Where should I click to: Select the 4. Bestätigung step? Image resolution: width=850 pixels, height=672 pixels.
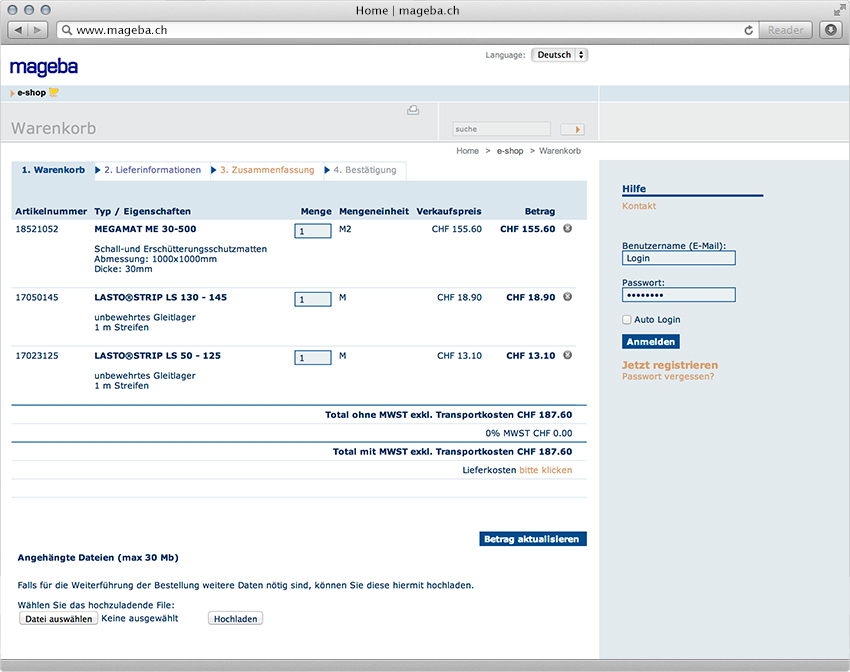tap(365, 170)
